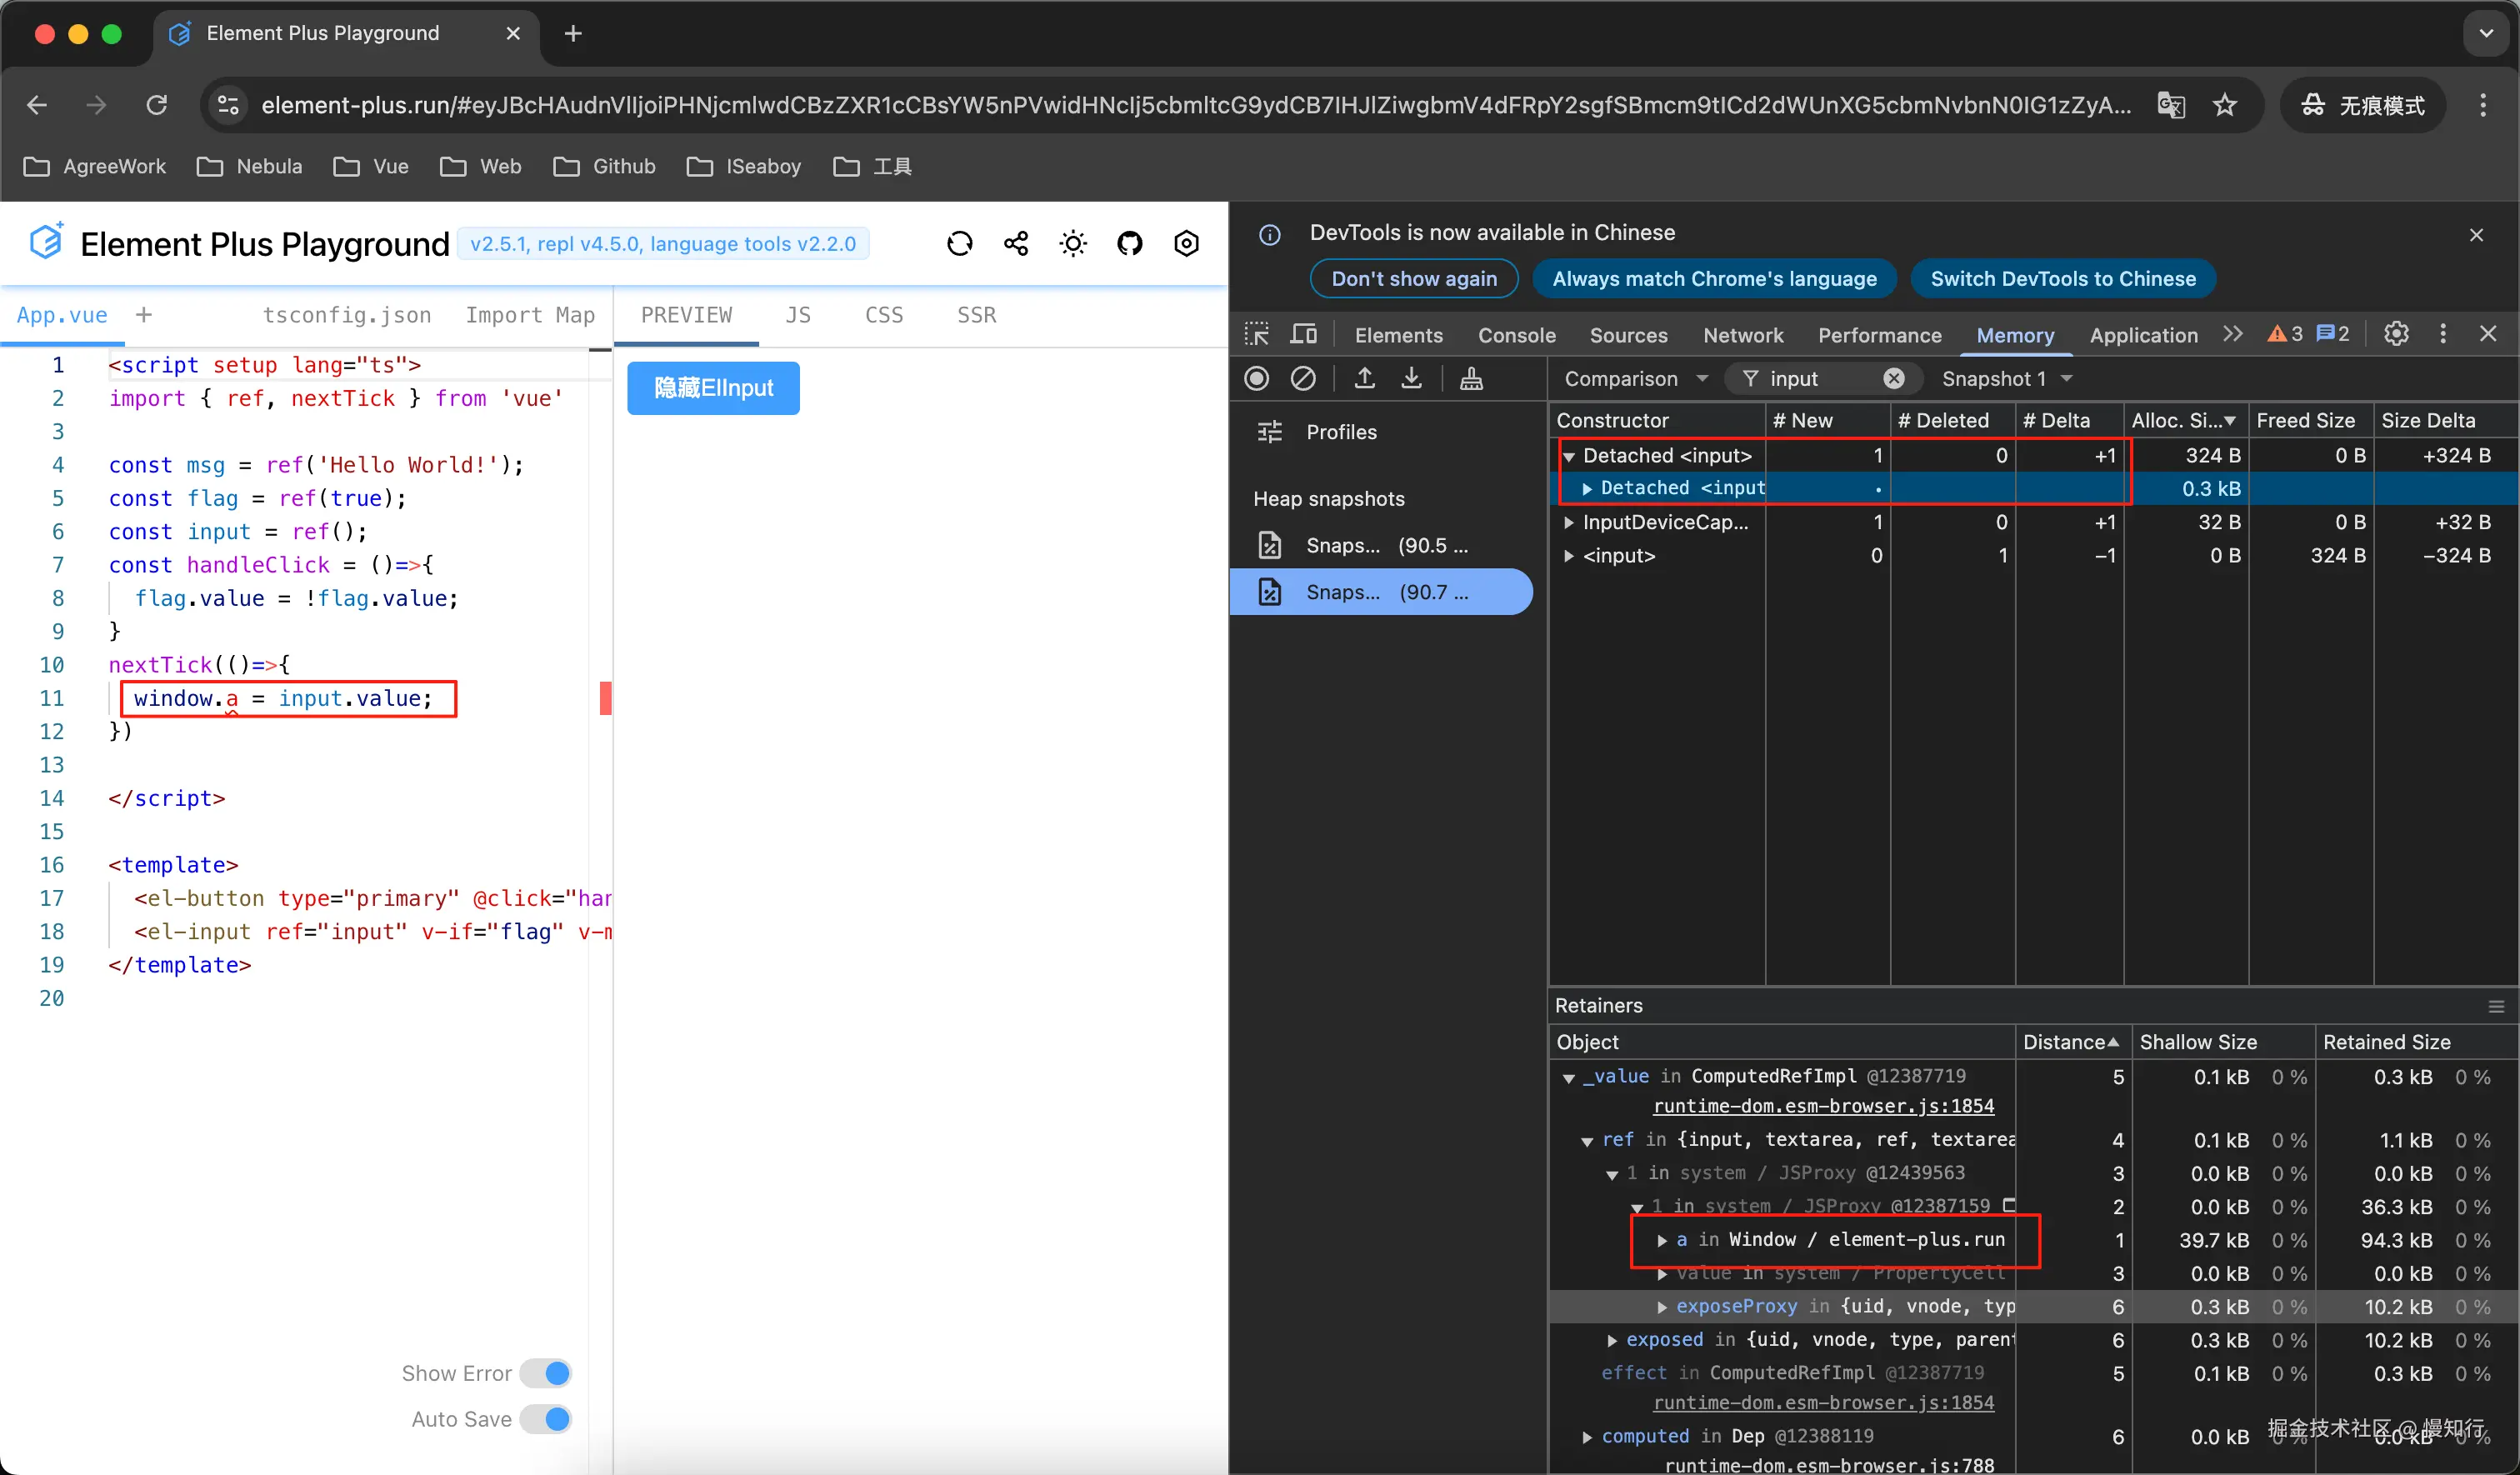Open the Snapshot 1 base dropdown
The image size is (2520, 1475).
coord(2006,378)
